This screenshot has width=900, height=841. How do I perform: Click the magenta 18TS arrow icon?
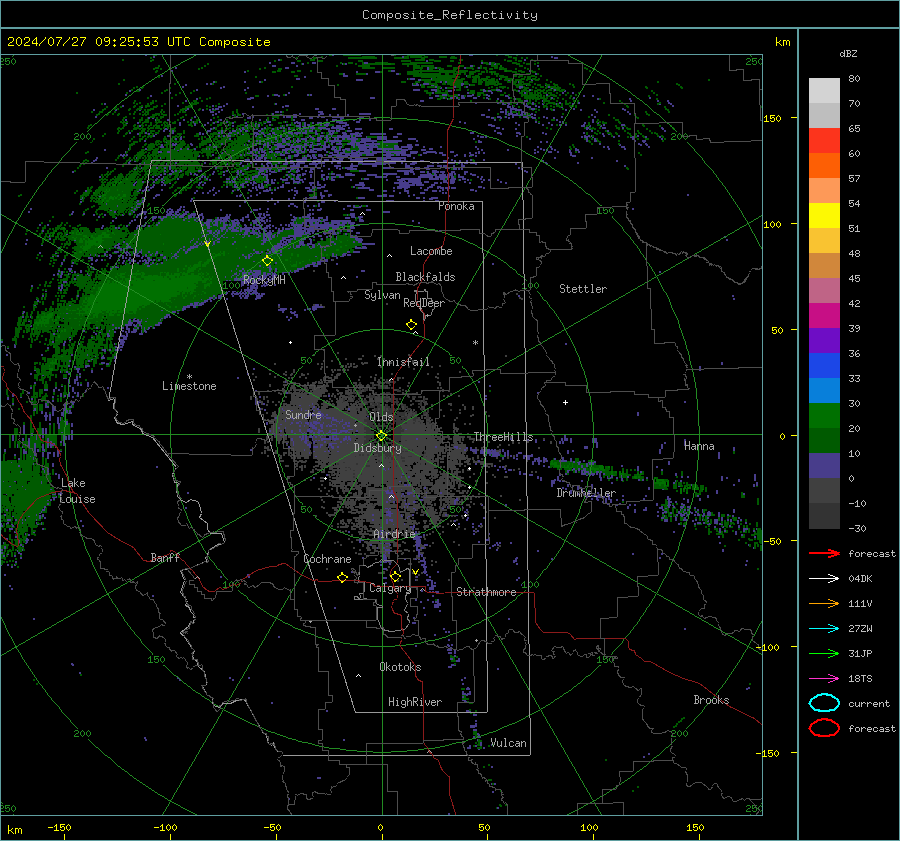(x=824, y=679)
